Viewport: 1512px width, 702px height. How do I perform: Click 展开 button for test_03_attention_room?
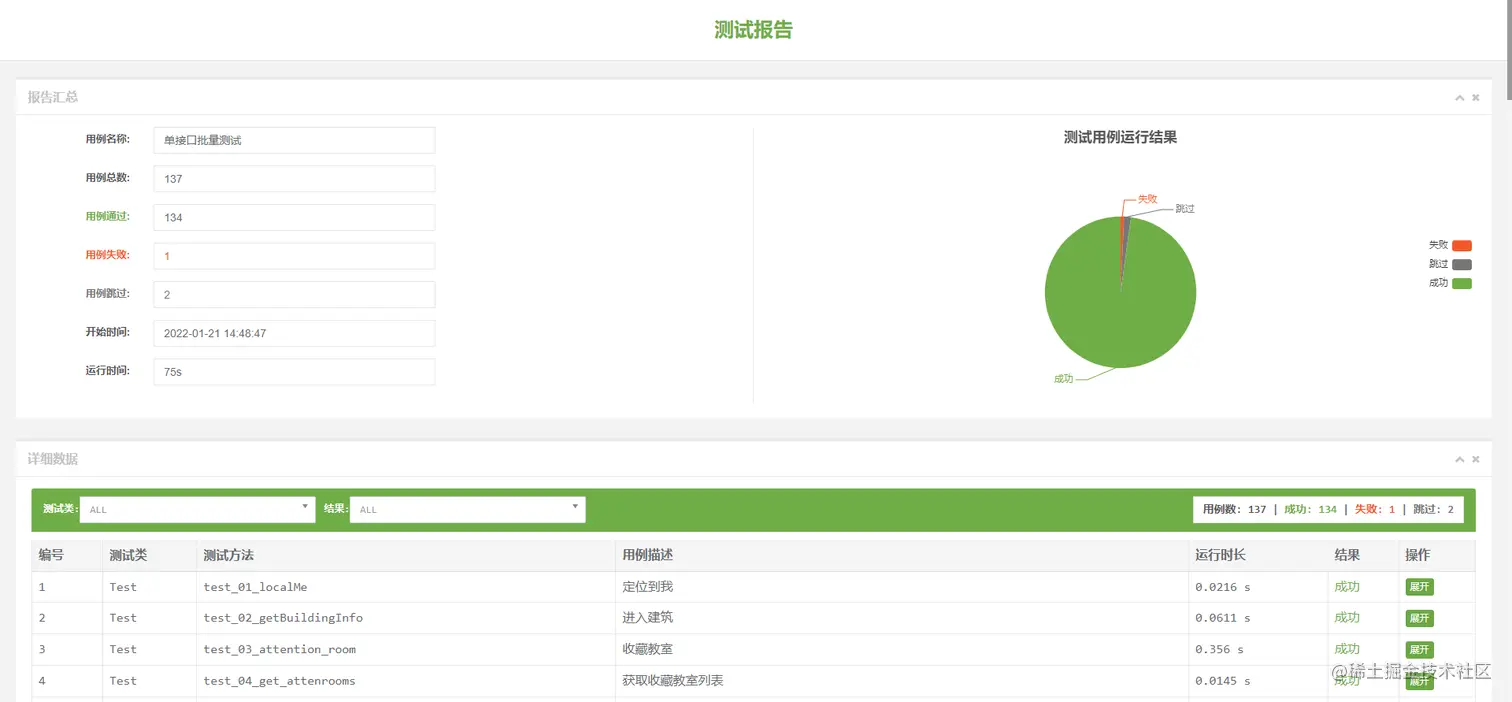[1419, 650]
